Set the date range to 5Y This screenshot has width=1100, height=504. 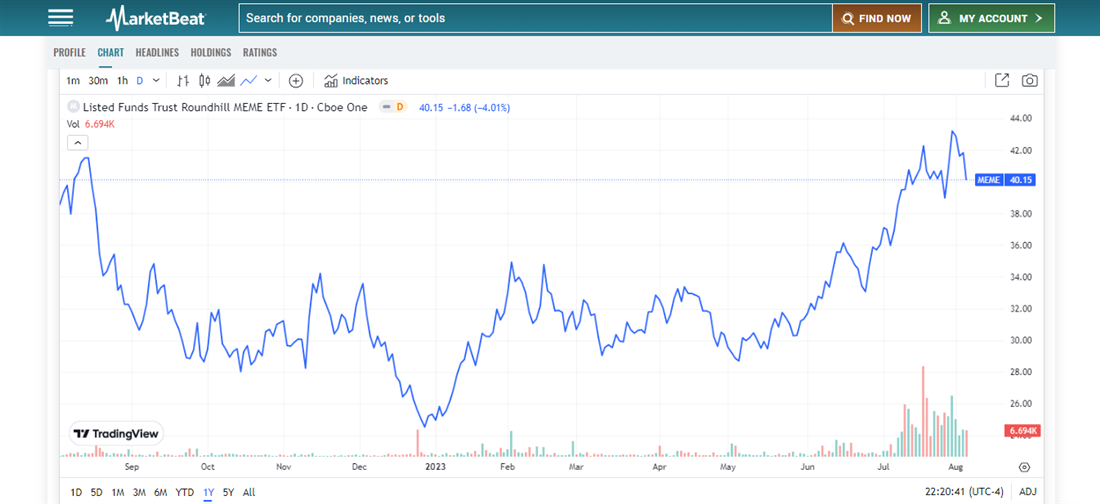pos(228,492)
